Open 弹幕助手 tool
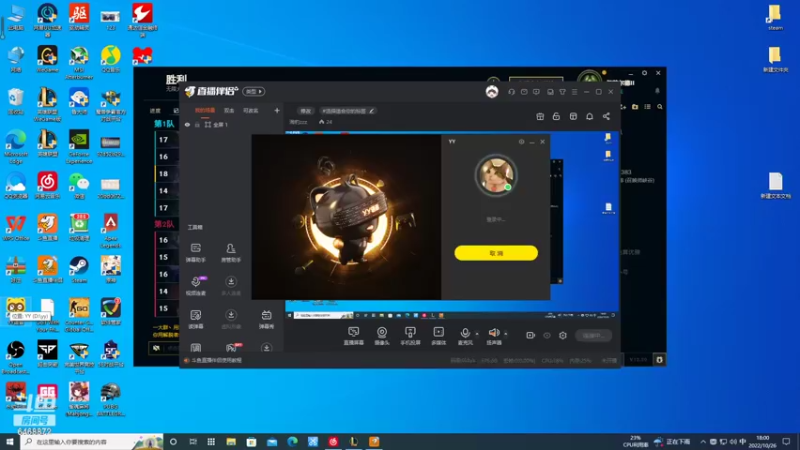 (x=195, y=253)
